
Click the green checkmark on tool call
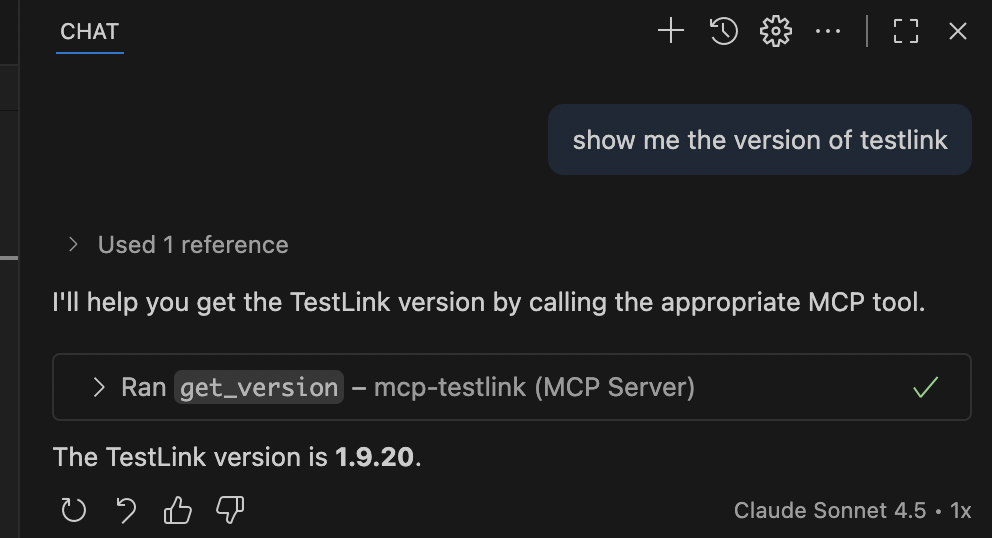pos(926,387)
